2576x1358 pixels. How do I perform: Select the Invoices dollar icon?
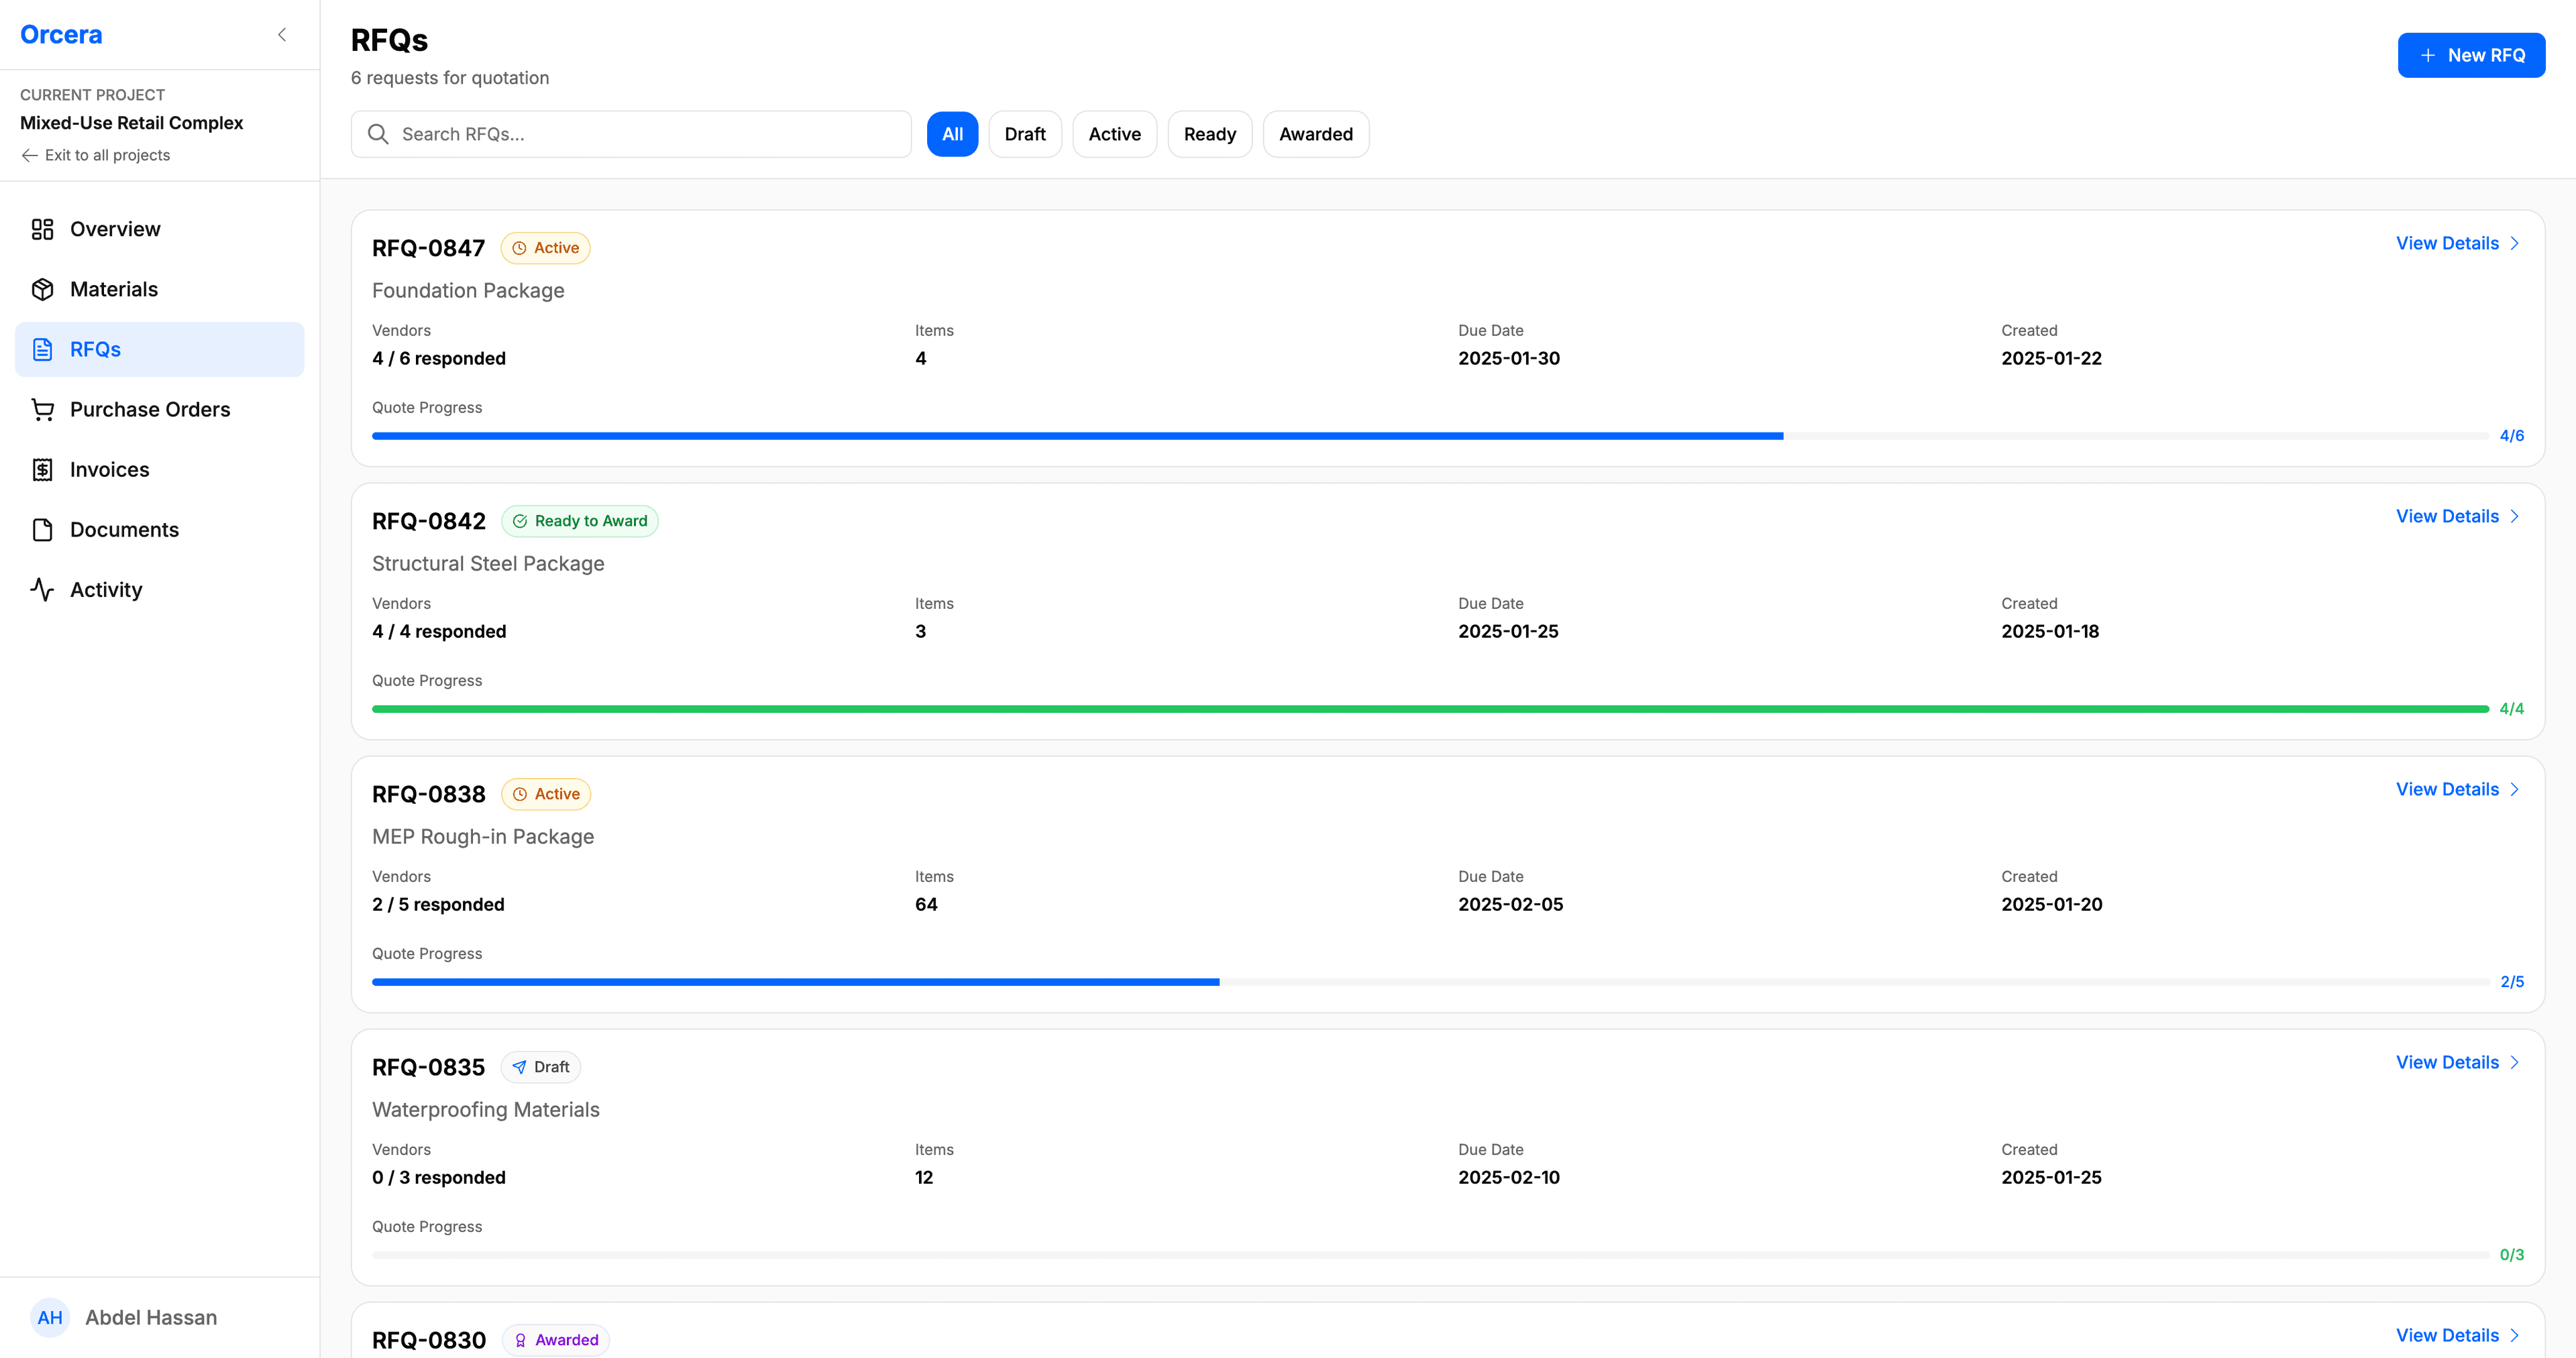click(x=42, y=469)
